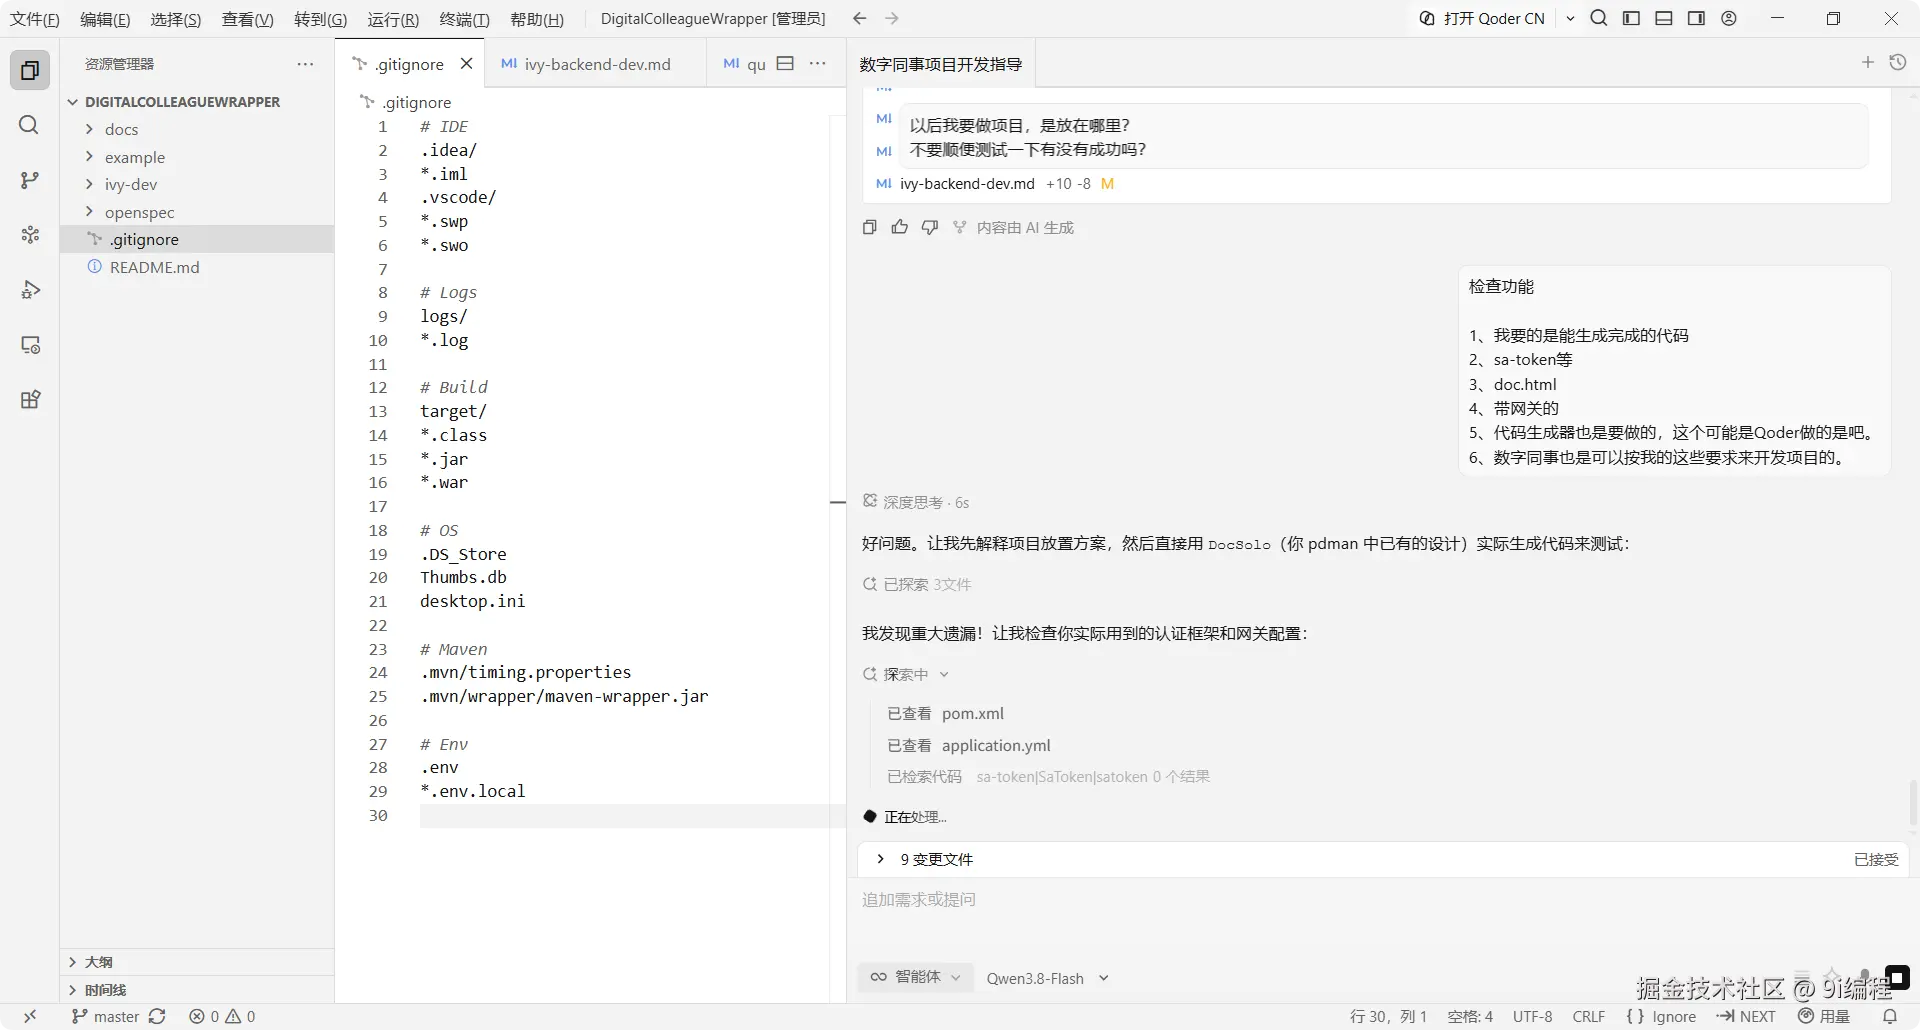Click the remote window icon in status bar
The width and height of the screenshot is (1920, 1030).
pyautogui.click(x=30, y=1016)
